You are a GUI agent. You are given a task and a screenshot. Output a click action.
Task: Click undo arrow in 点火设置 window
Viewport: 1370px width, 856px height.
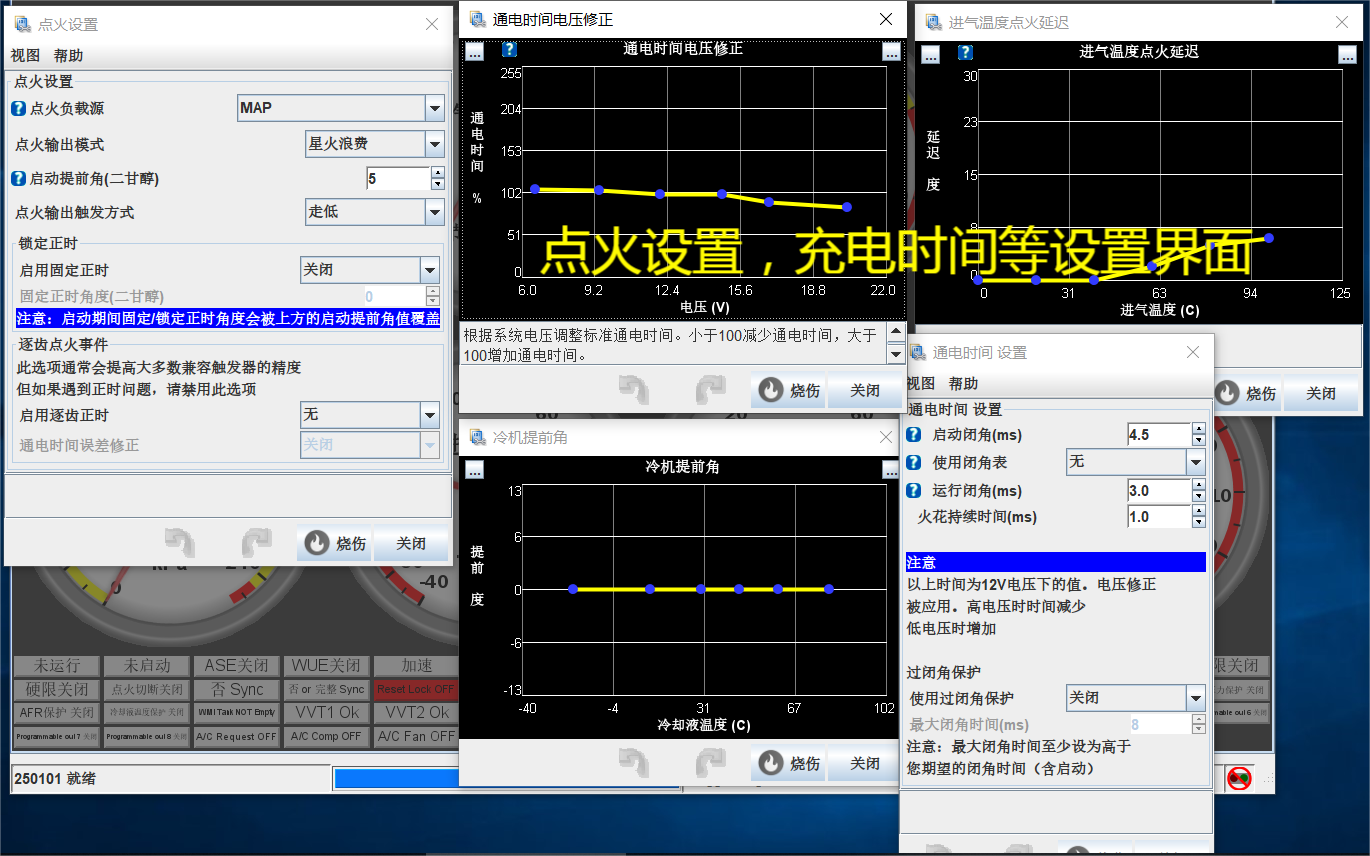coord(180,543)
